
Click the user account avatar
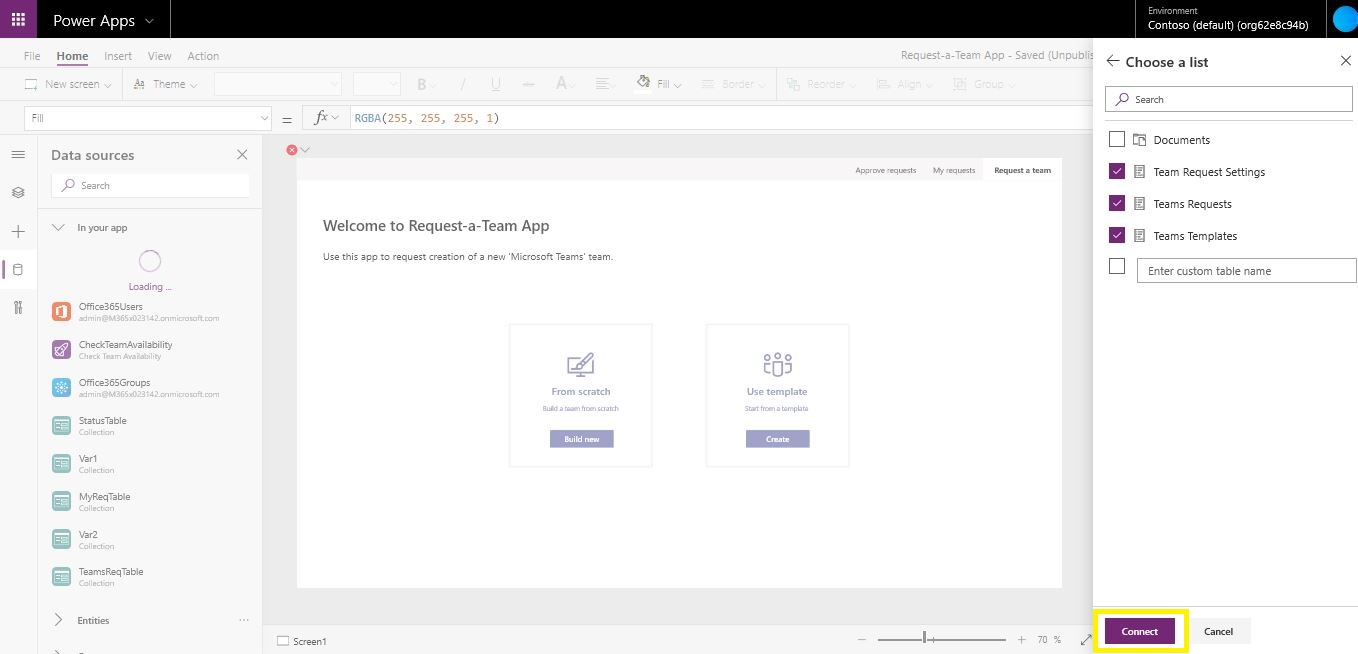point(1345,19)
